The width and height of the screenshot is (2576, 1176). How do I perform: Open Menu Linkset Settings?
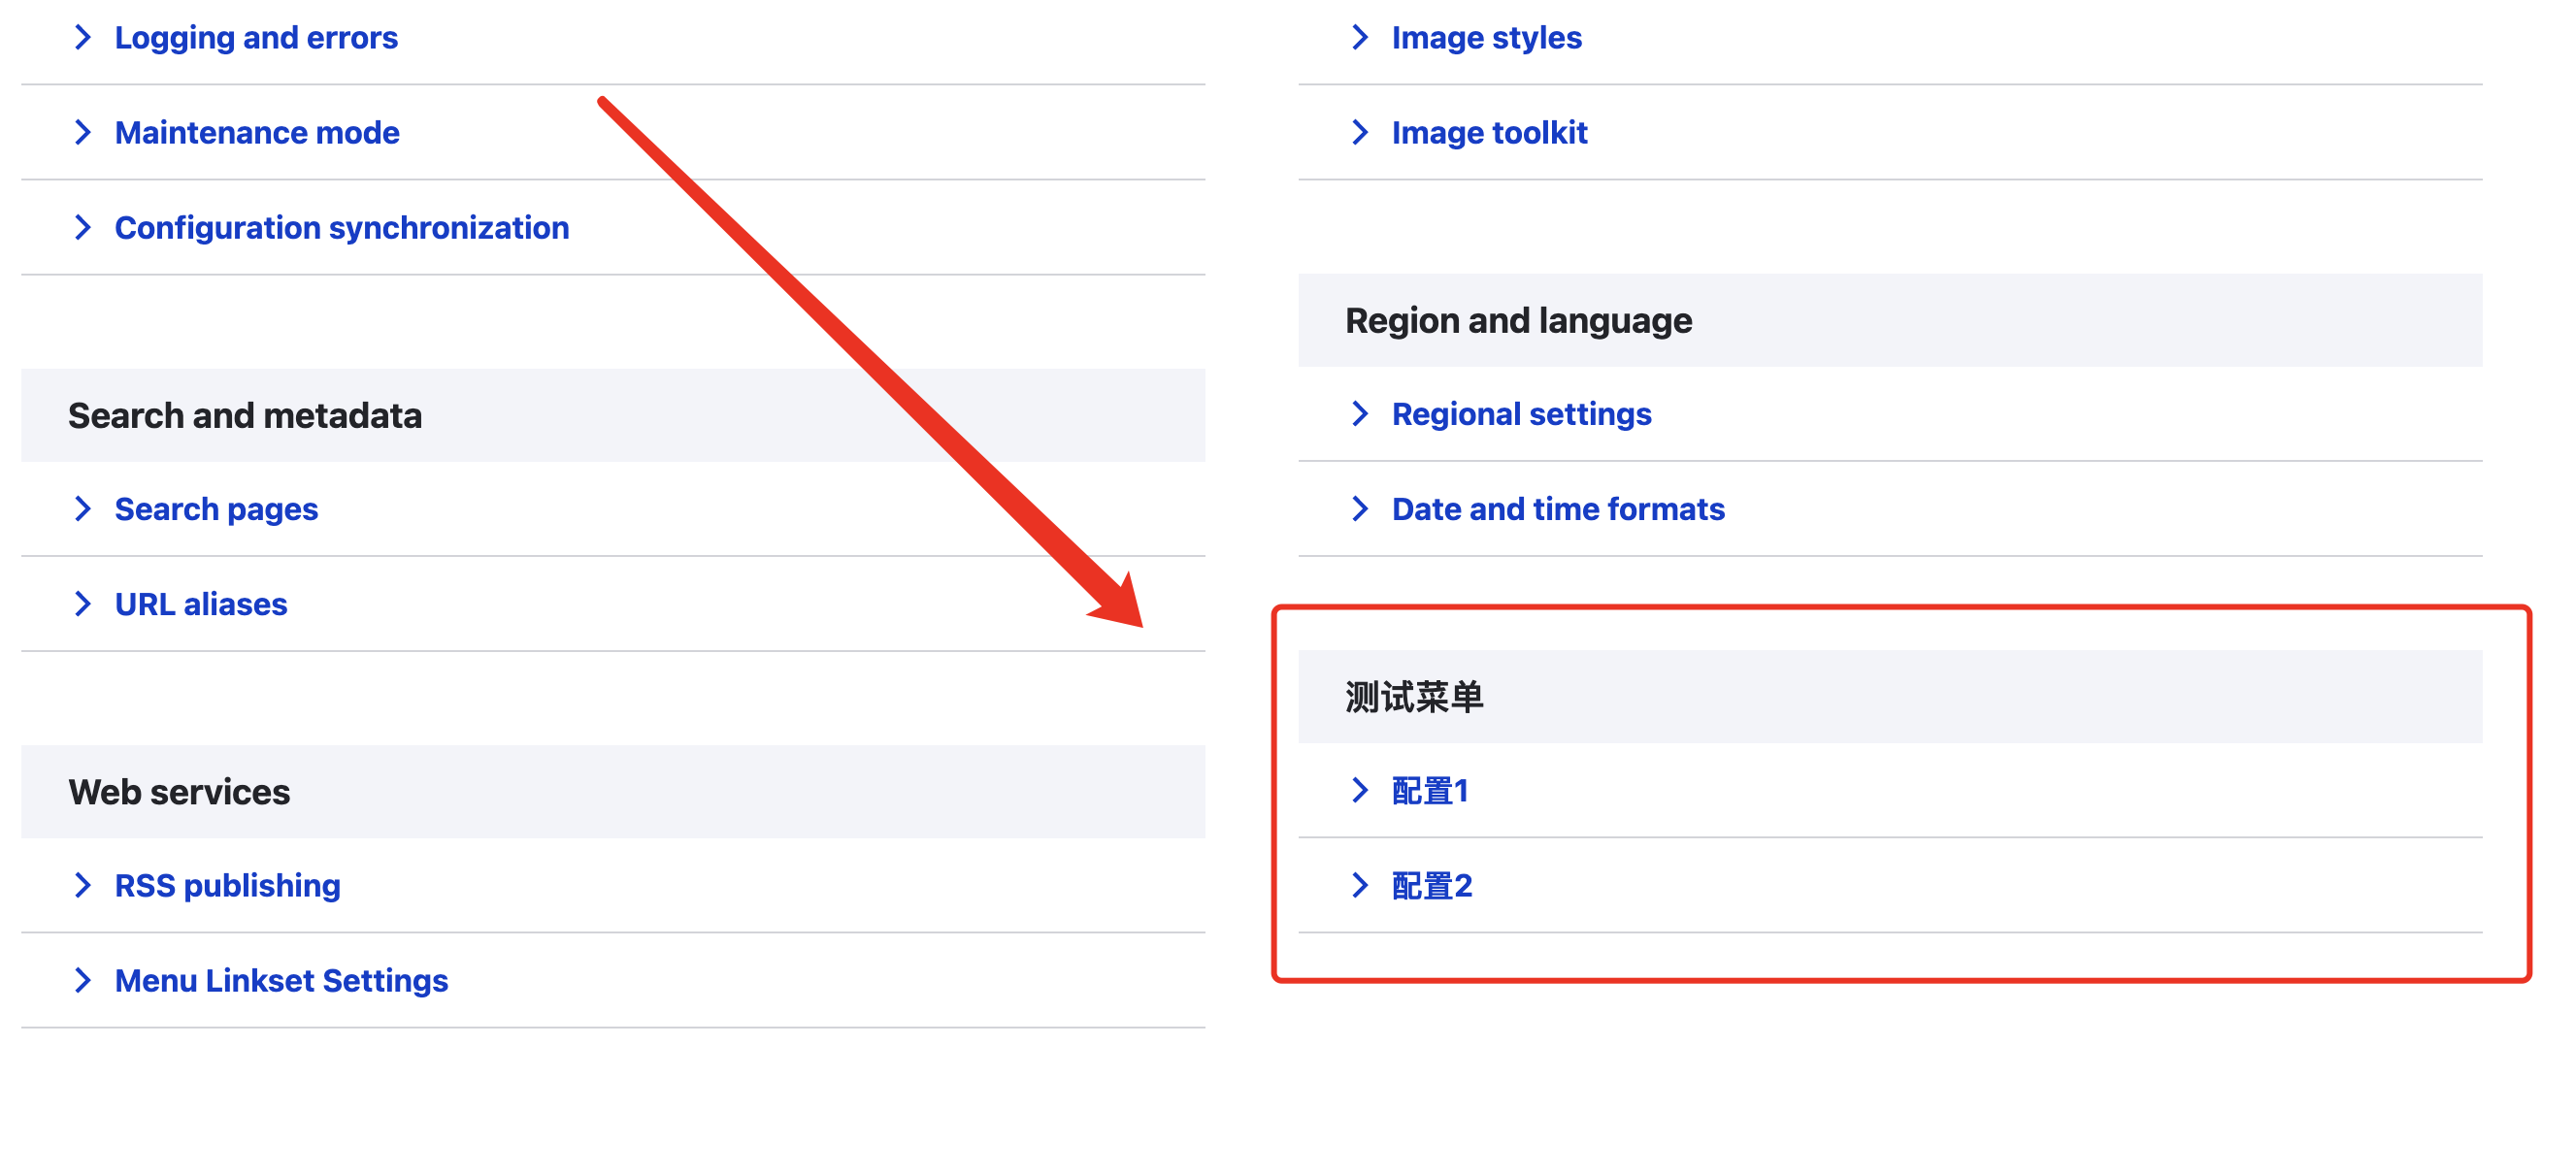point(282,981)
